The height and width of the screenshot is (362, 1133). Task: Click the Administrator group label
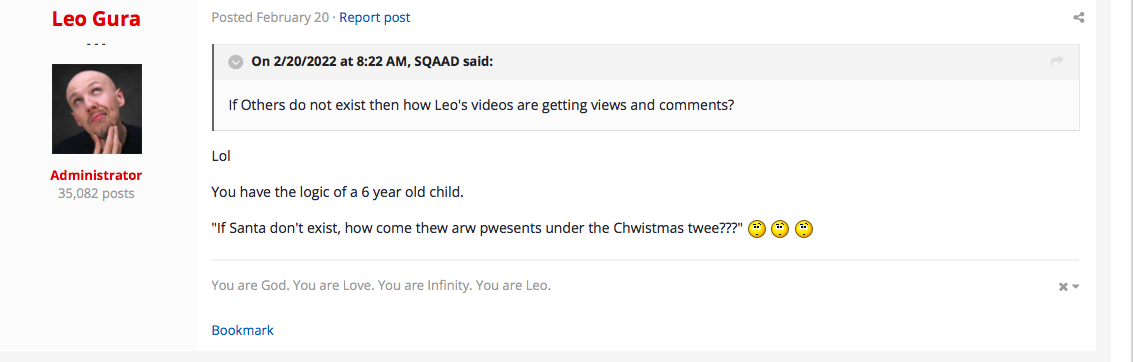pyautogui.click(x=96, y=176)
